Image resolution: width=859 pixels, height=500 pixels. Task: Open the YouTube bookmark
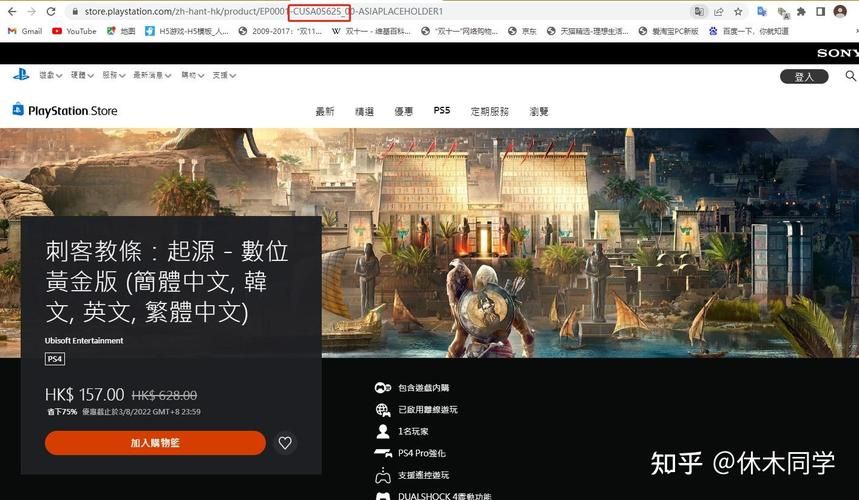pyautogui.click(x=74, y=31)
